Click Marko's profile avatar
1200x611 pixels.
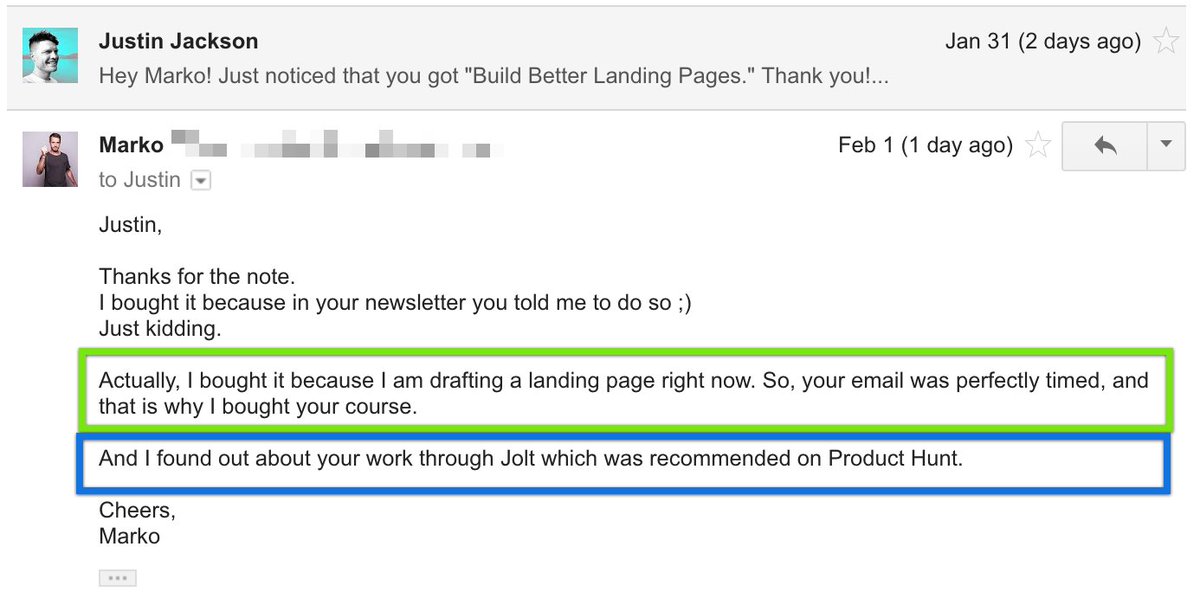(50, 159)
